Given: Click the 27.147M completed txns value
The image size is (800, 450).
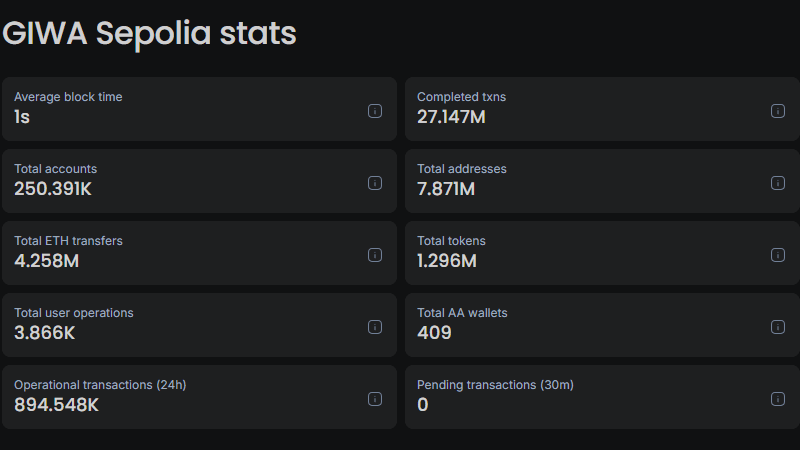Looking at the screenshot, I should pos(451,117).
